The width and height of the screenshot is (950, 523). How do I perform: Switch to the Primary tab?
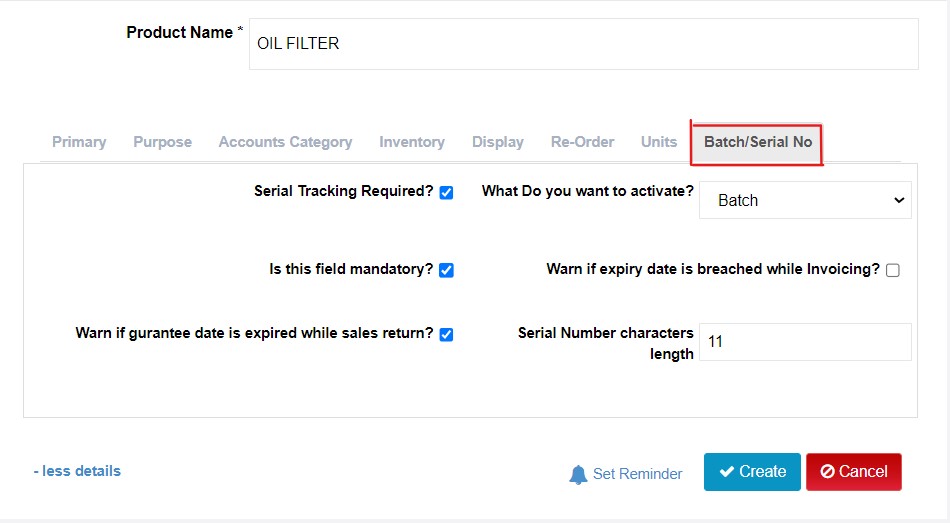(79, 142)
